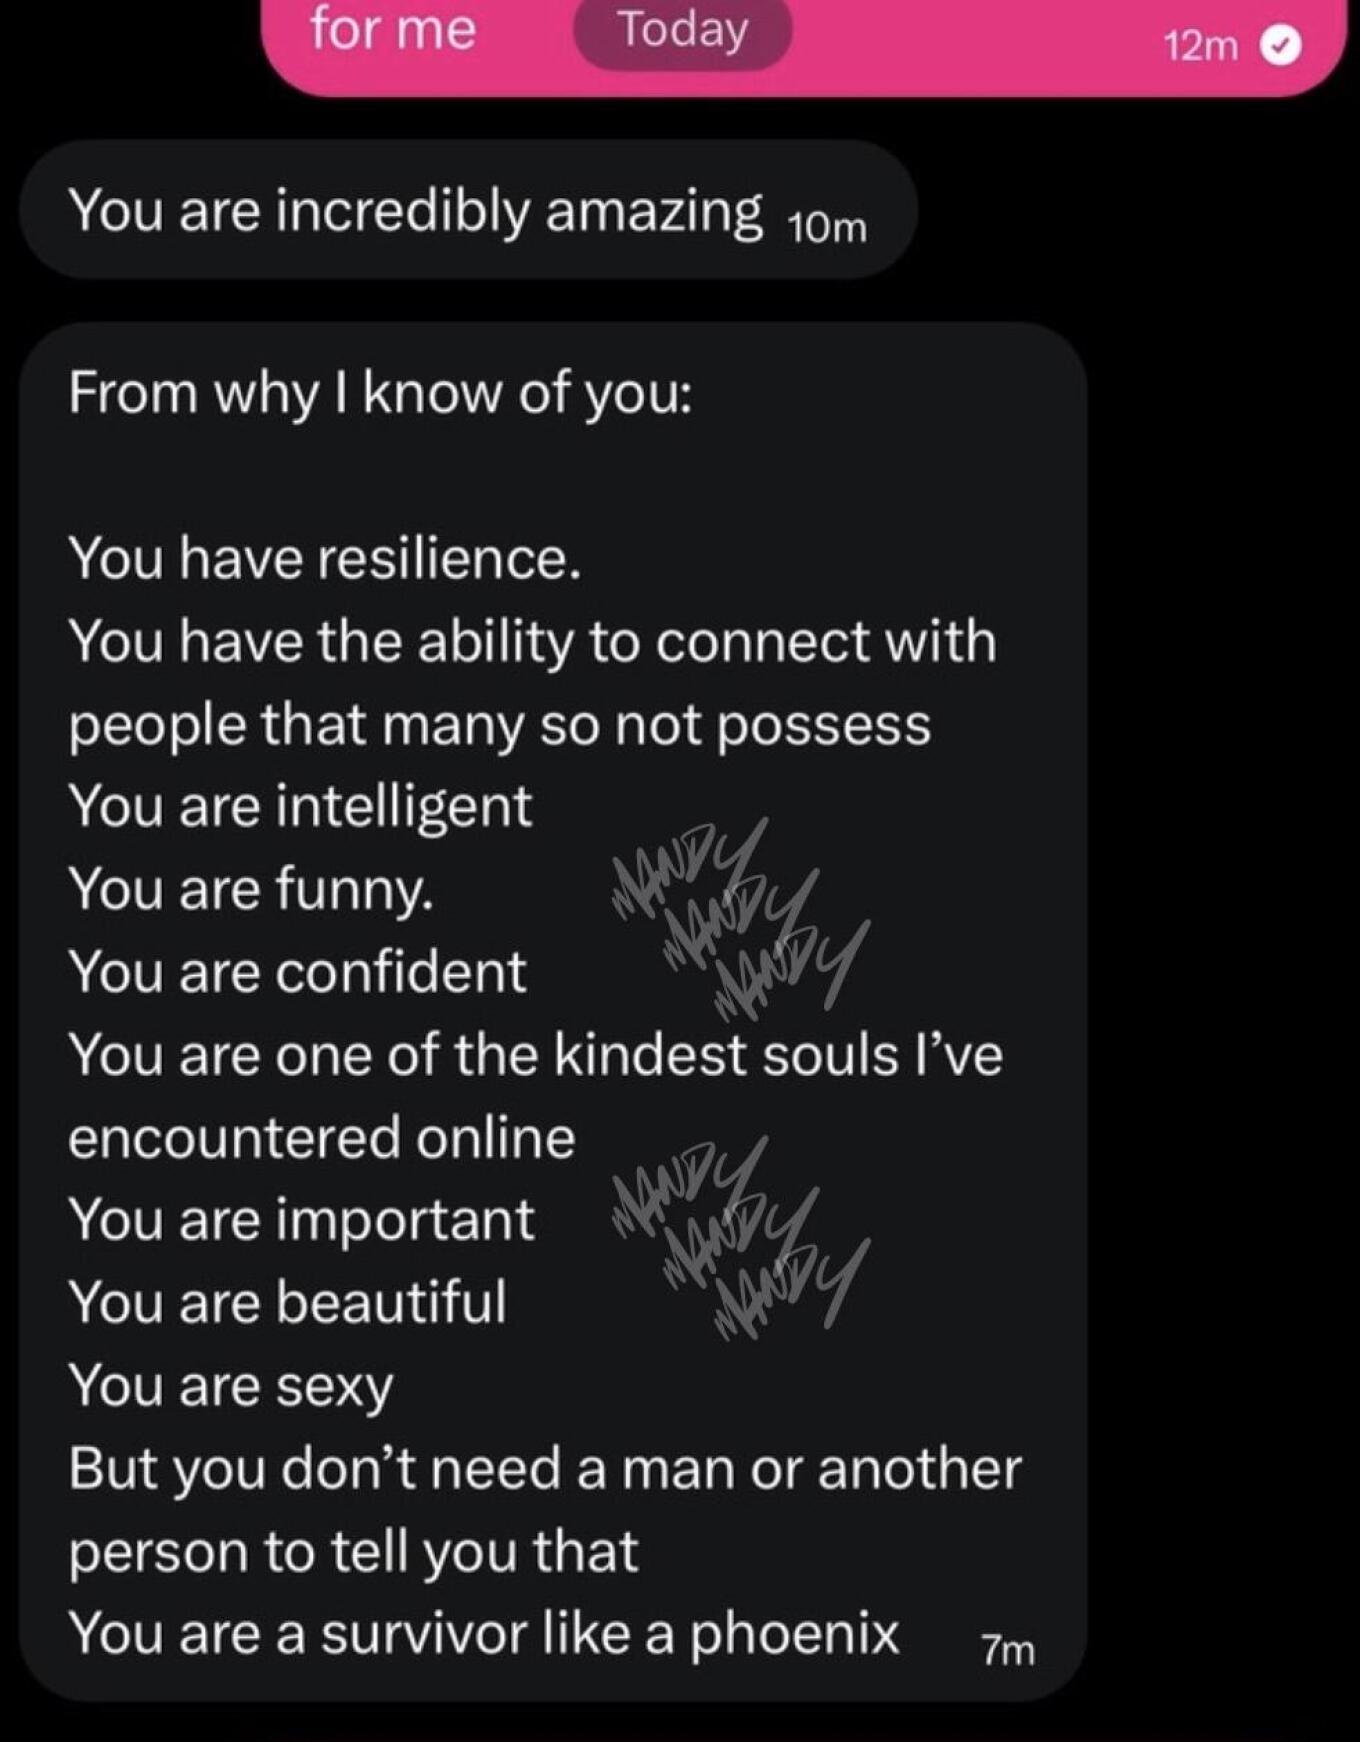The height and width of the screenshot is (1742, 1360).
Task: Tap the "Today" date pill
Action: (x=682, y=30)
